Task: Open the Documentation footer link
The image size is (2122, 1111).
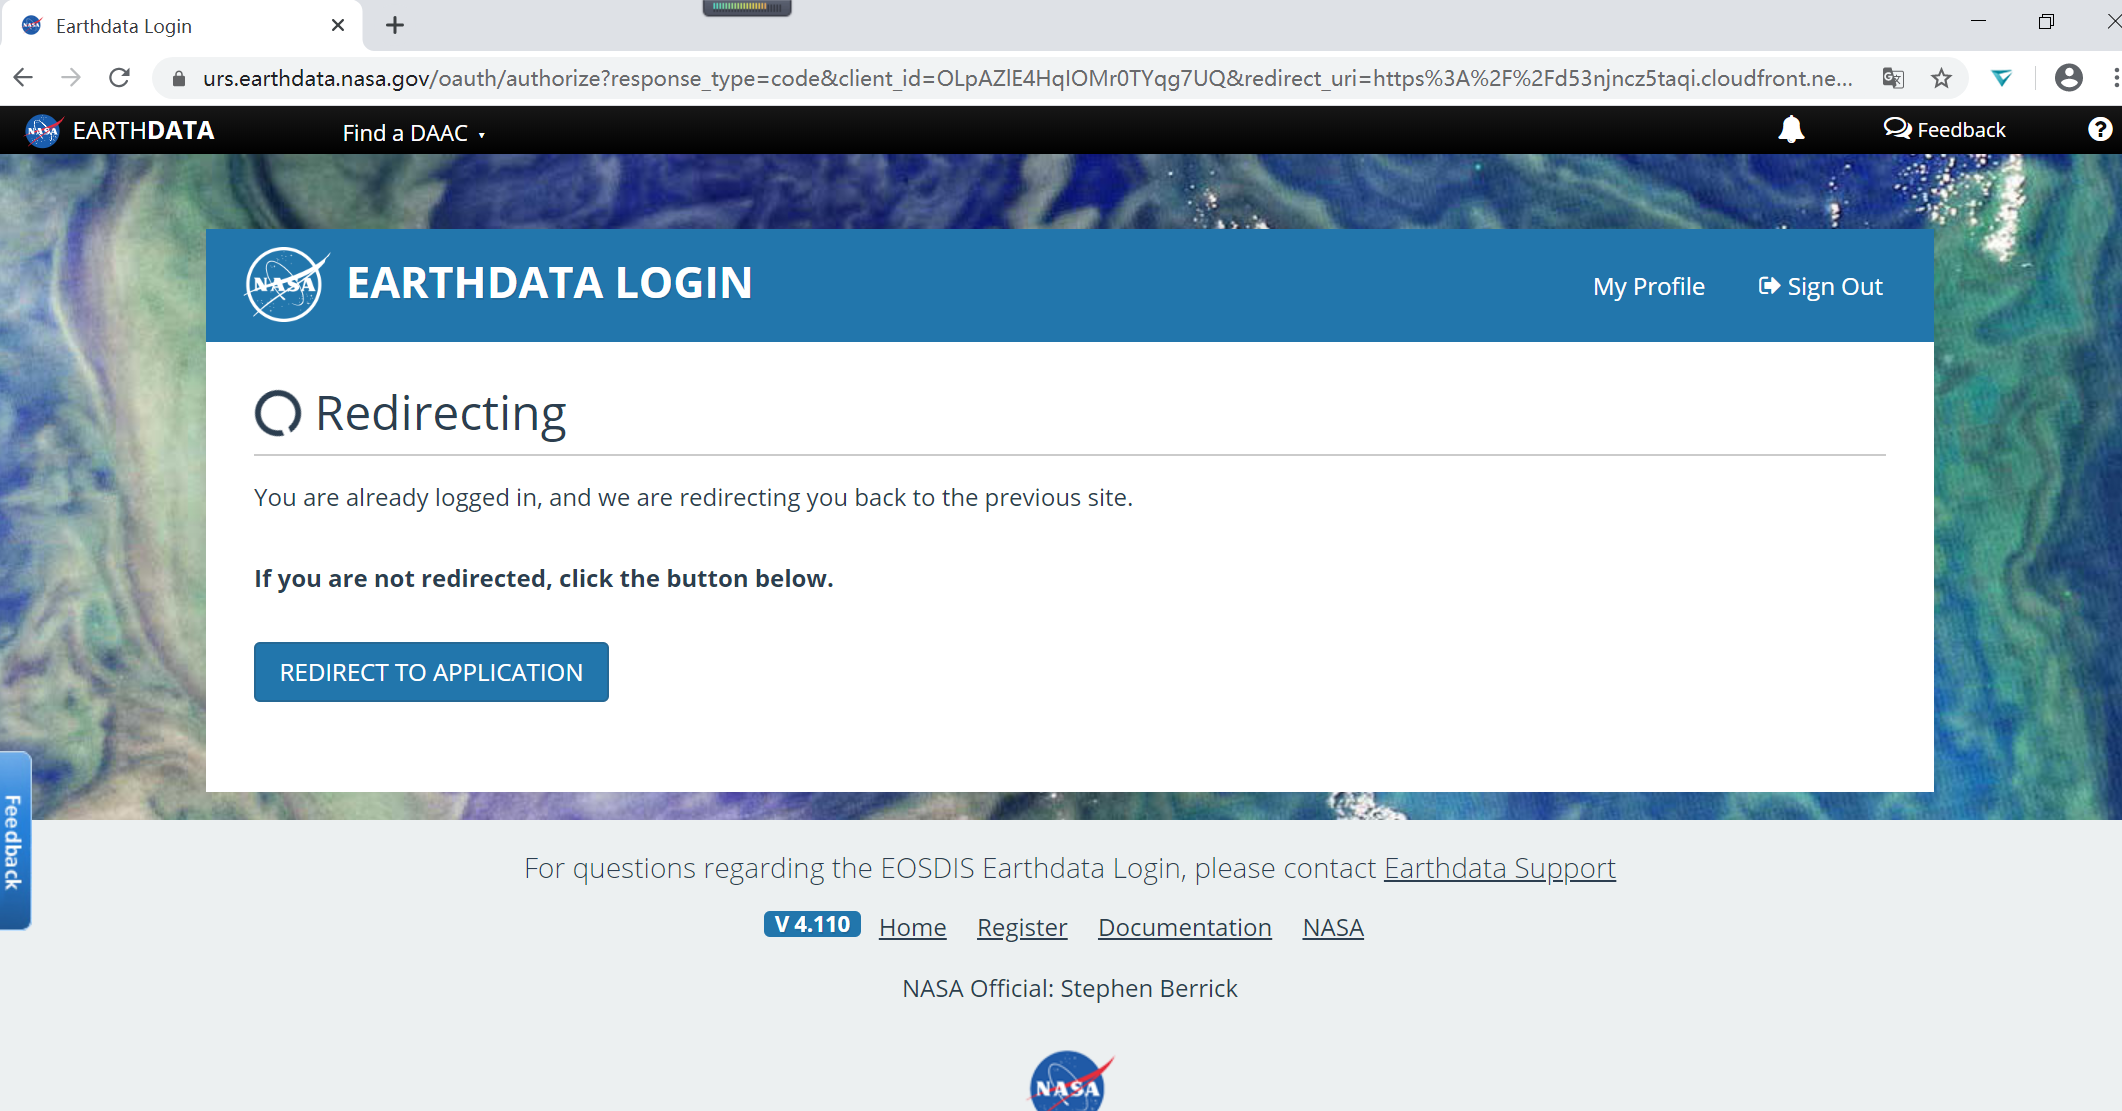Action: (x=1184, y=927)
